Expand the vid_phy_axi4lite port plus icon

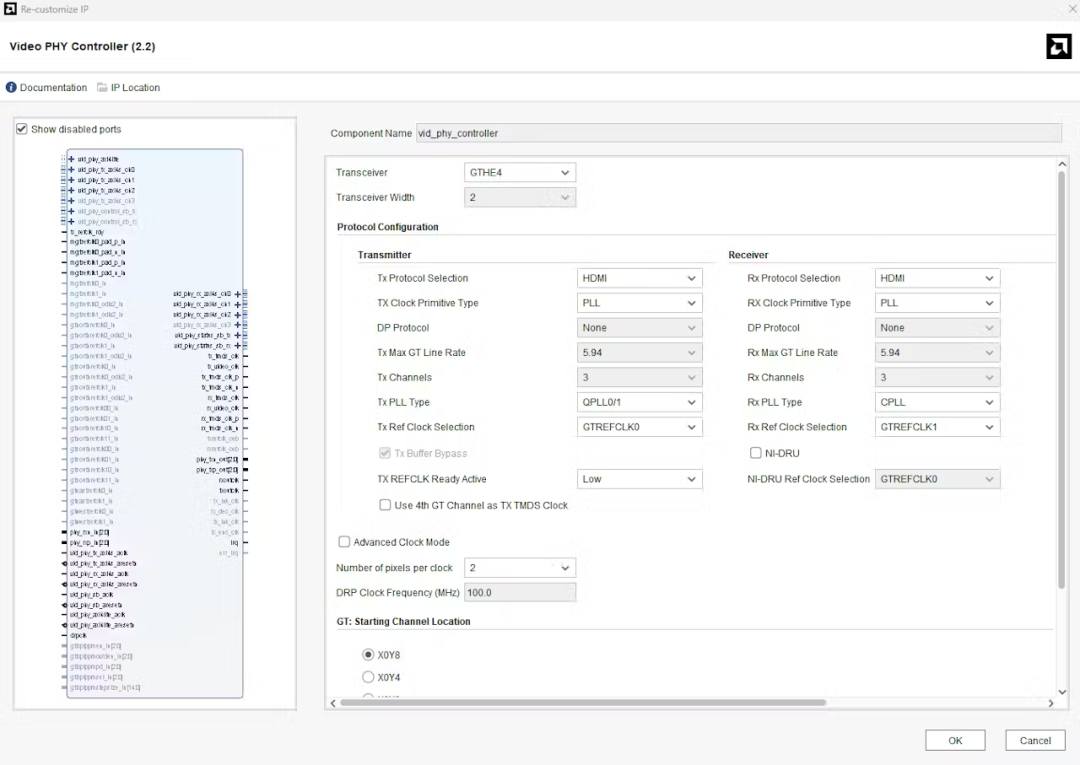[71, 159]
